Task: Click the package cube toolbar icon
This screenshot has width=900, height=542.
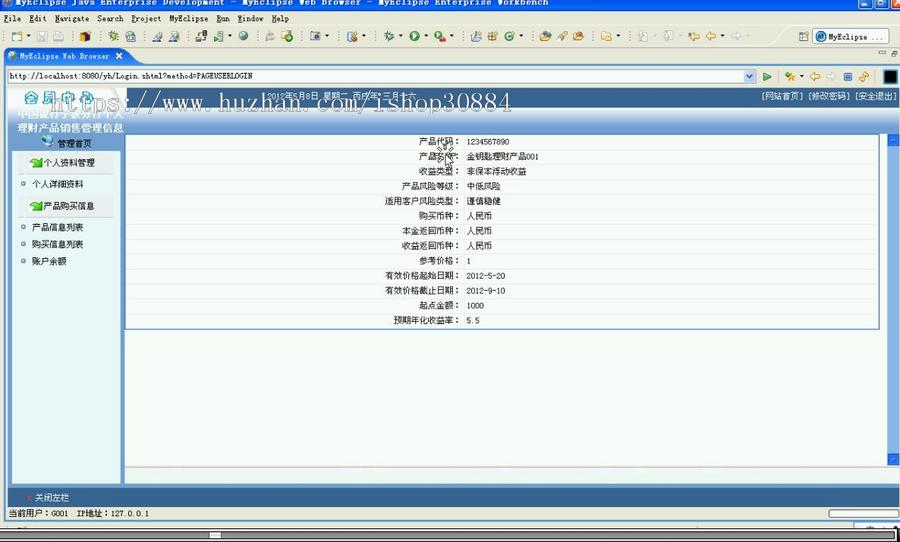Action: tap(85, 36)
